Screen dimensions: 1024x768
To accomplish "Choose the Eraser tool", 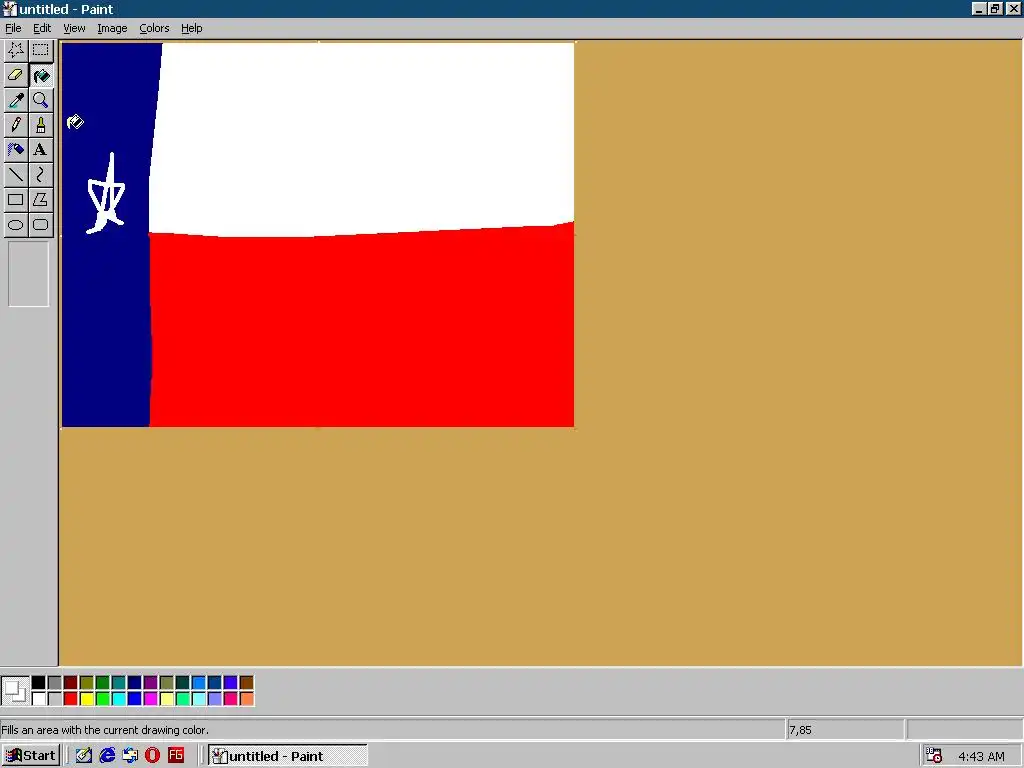I will point(16,75).
